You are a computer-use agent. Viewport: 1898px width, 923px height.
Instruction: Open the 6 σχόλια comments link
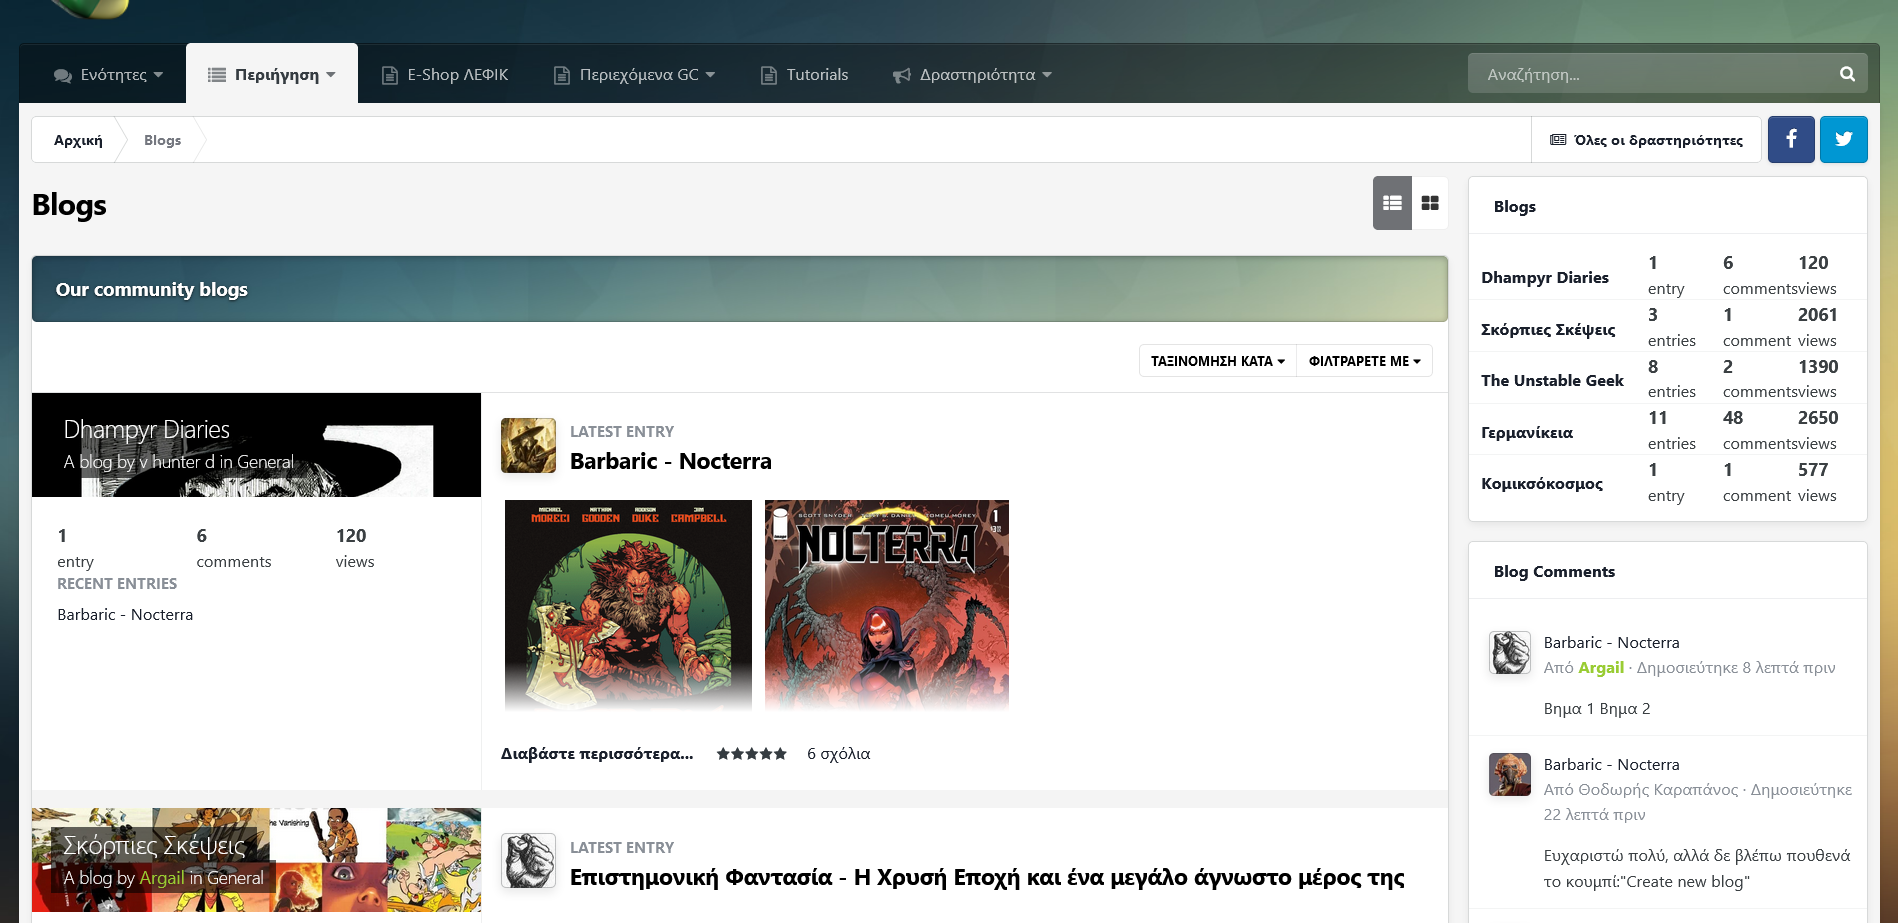pyautogui.click(x=839, y=754)
